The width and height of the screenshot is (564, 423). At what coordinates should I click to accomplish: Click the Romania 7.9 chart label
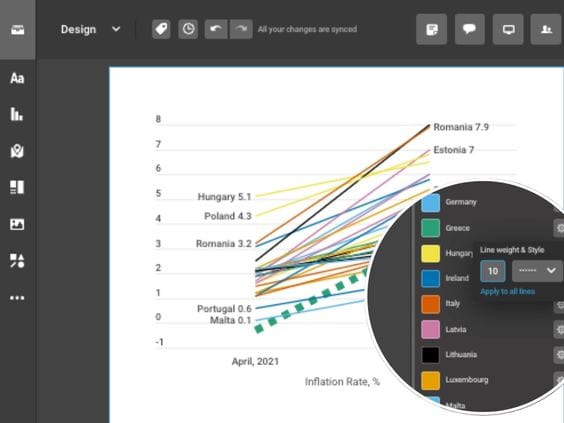tap(461, 127)
